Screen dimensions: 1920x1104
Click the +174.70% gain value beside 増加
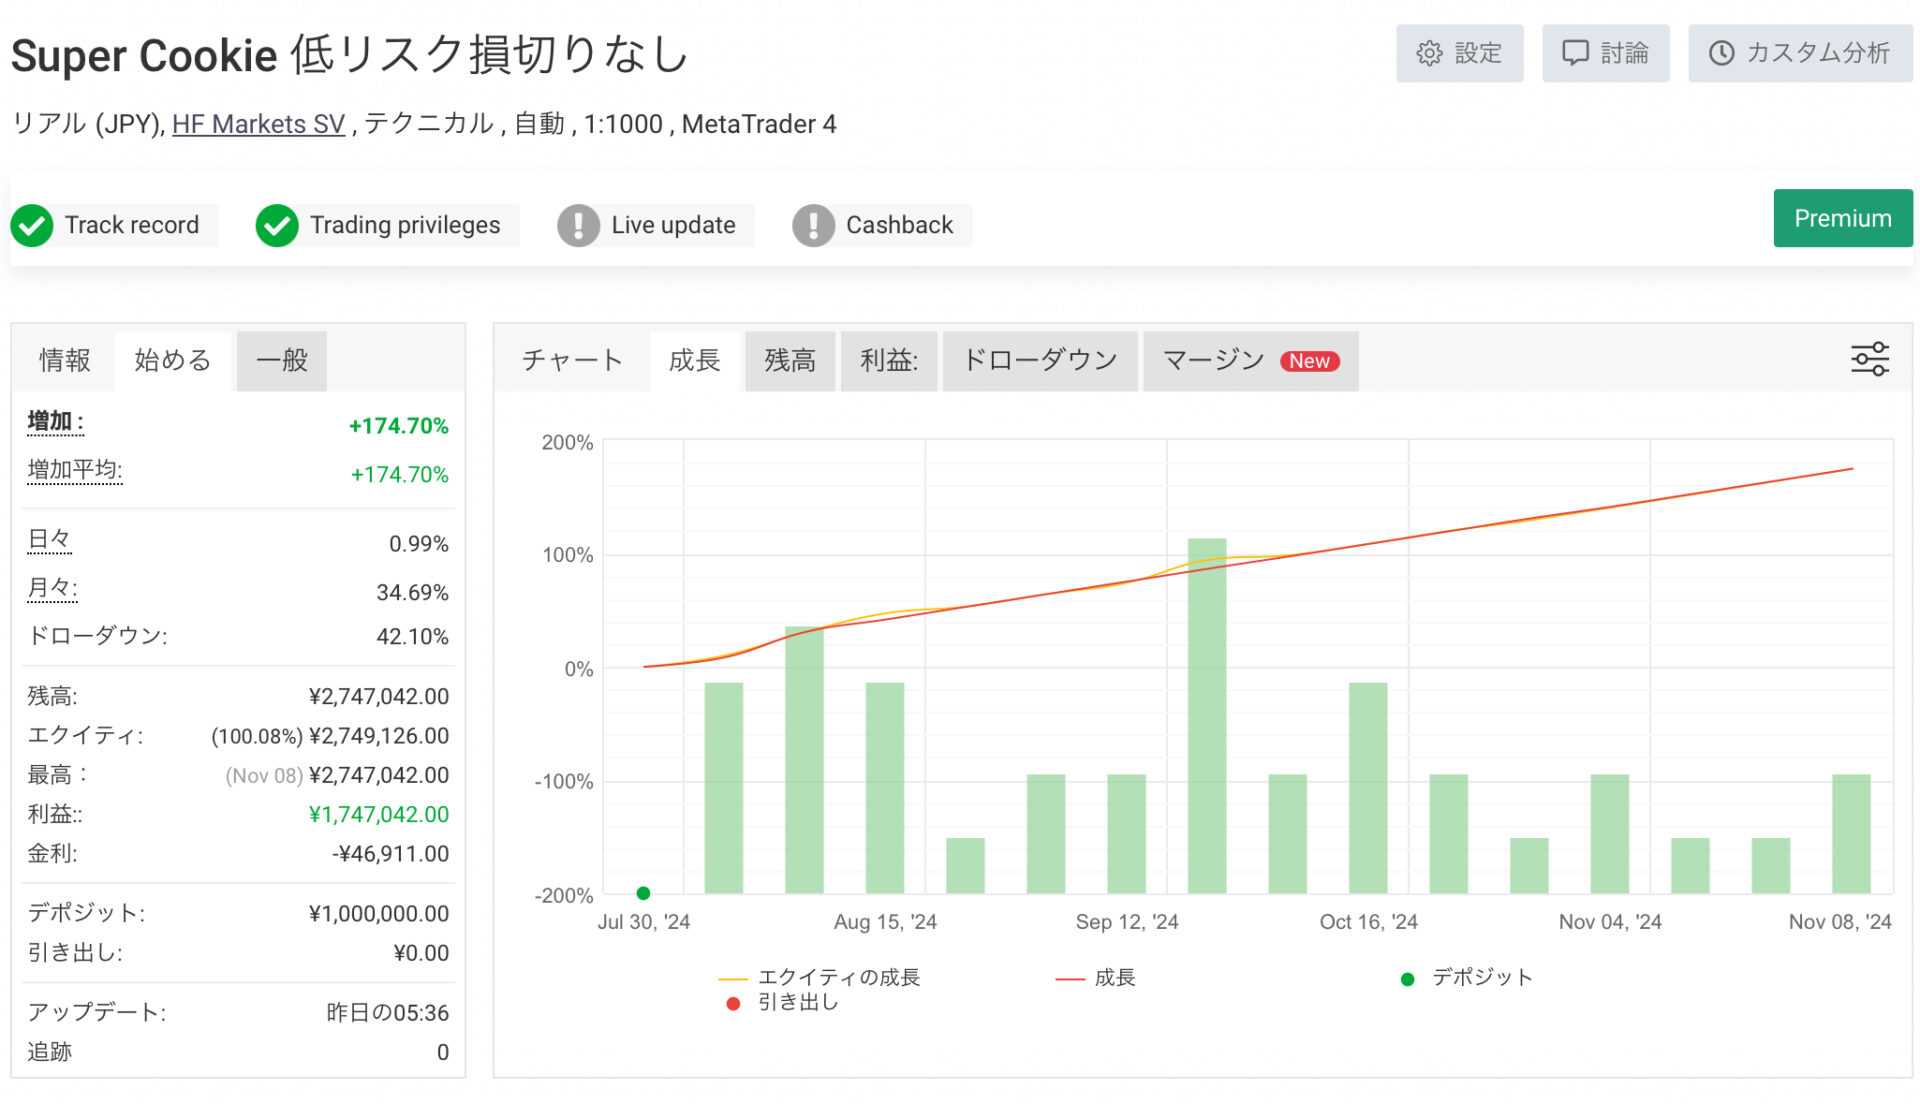(x=398, y=426)
